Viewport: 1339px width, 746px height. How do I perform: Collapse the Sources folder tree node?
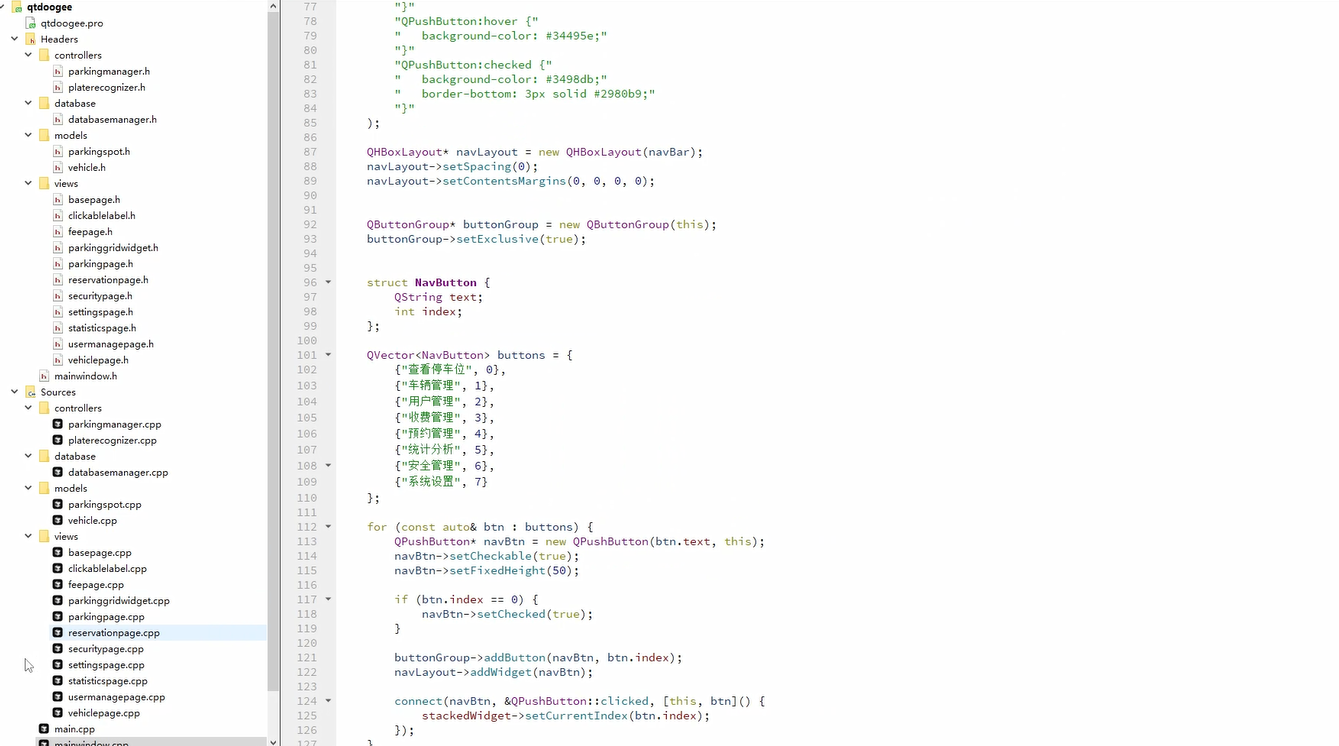(x=14, y=392)
